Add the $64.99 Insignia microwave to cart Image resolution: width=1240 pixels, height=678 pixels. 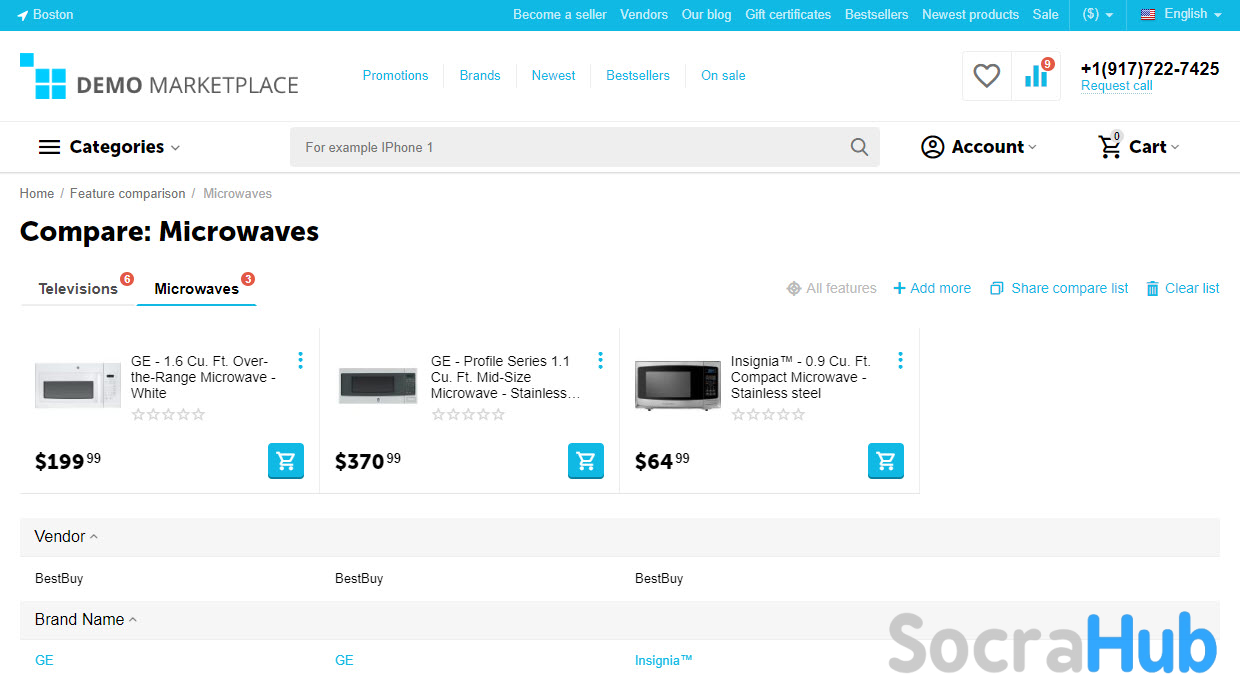coord(886,461)
